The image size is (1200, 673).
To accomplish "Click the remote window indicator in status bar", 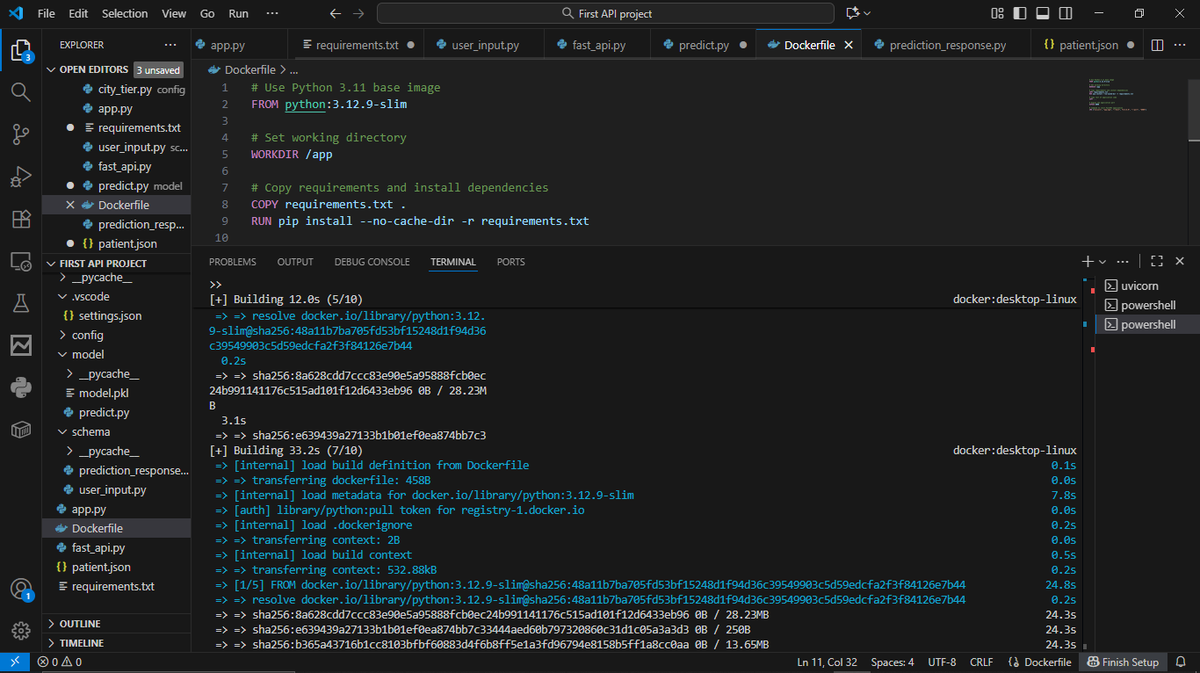I will point(14,662).
